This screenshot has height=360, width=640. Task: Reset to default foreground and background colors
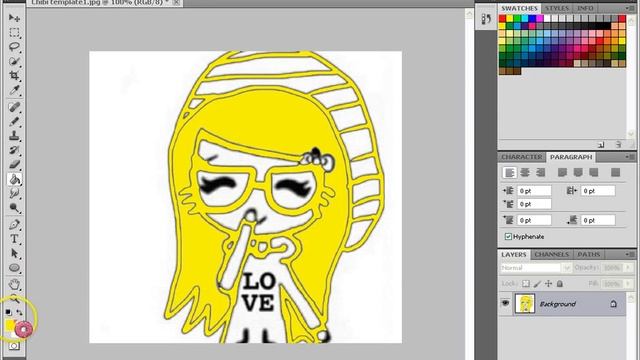[8, 312]
